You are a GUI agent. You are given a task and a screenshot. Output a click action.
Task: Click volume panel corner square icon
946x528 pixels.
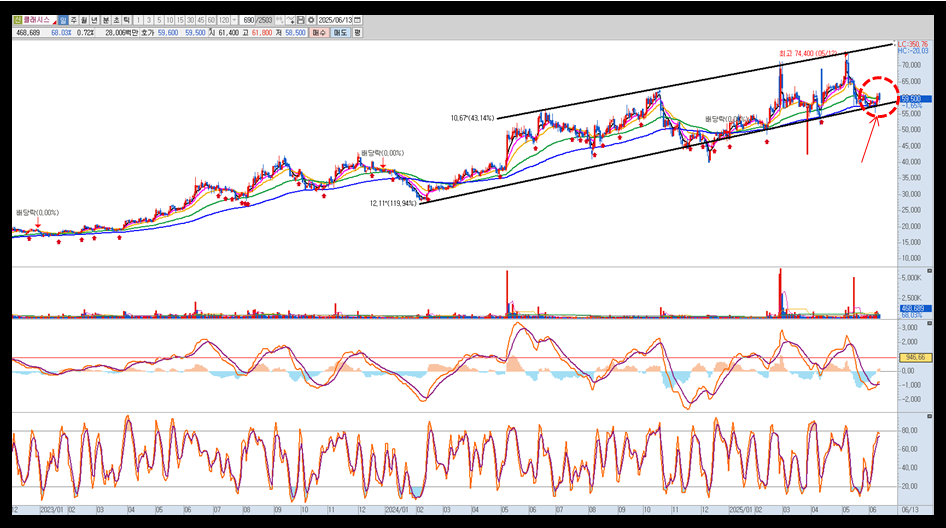click(x=929, y=271)
